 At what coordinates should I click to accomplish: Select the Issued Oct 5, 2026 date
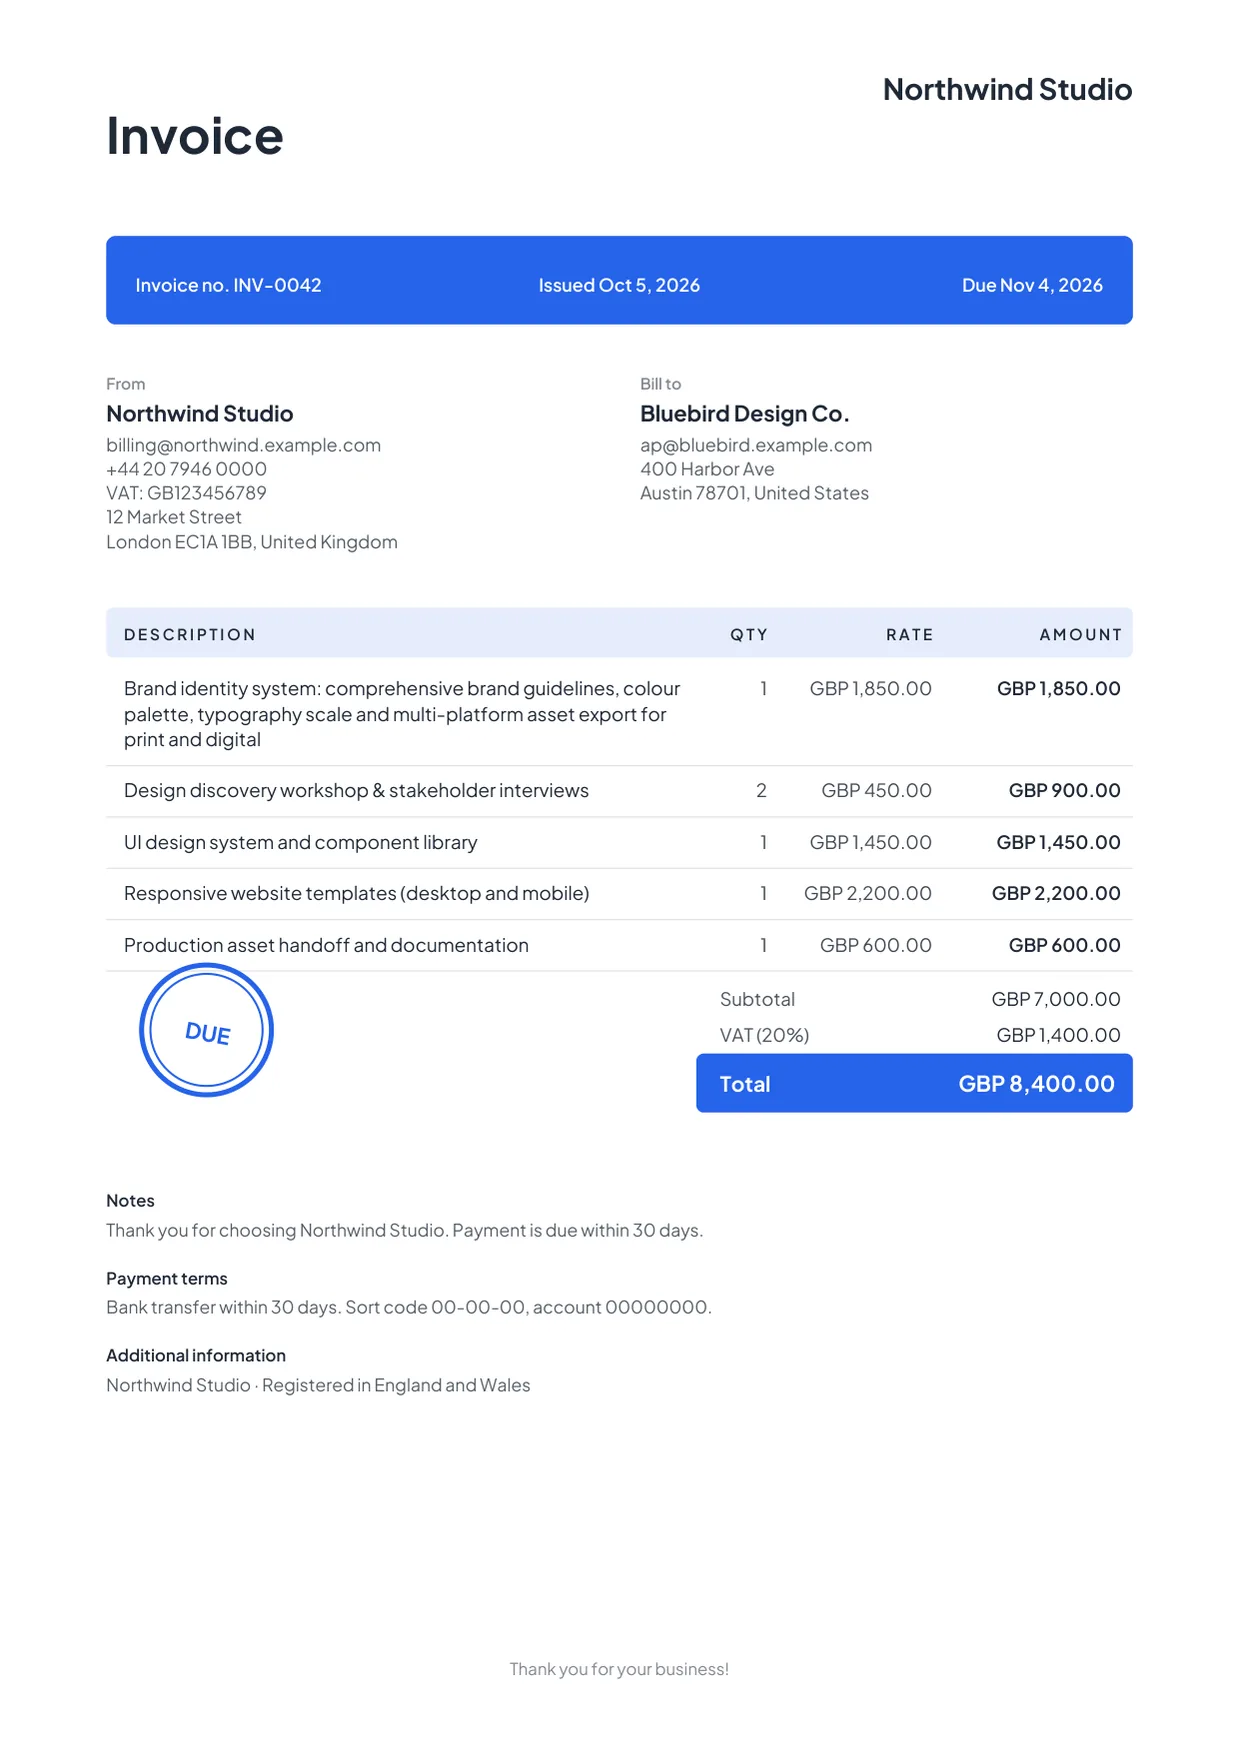click(619, 285)
